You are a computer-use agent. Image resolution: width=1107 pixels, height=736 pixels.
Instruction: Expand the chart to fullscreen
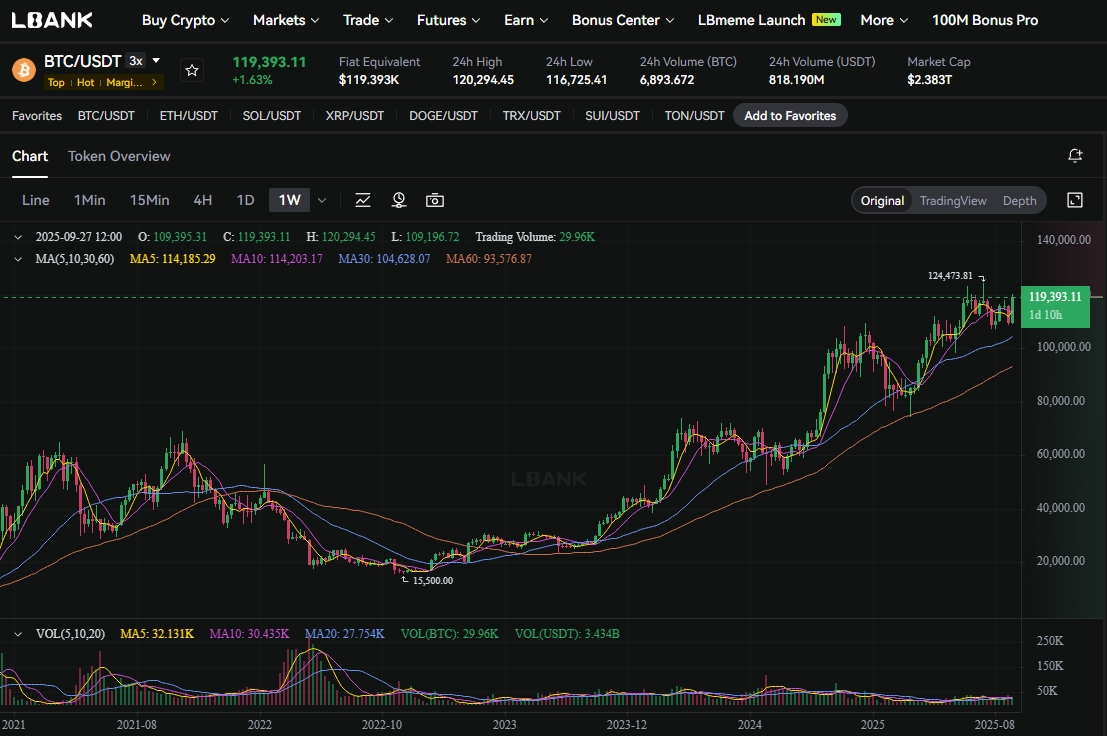coord(1075,200)
